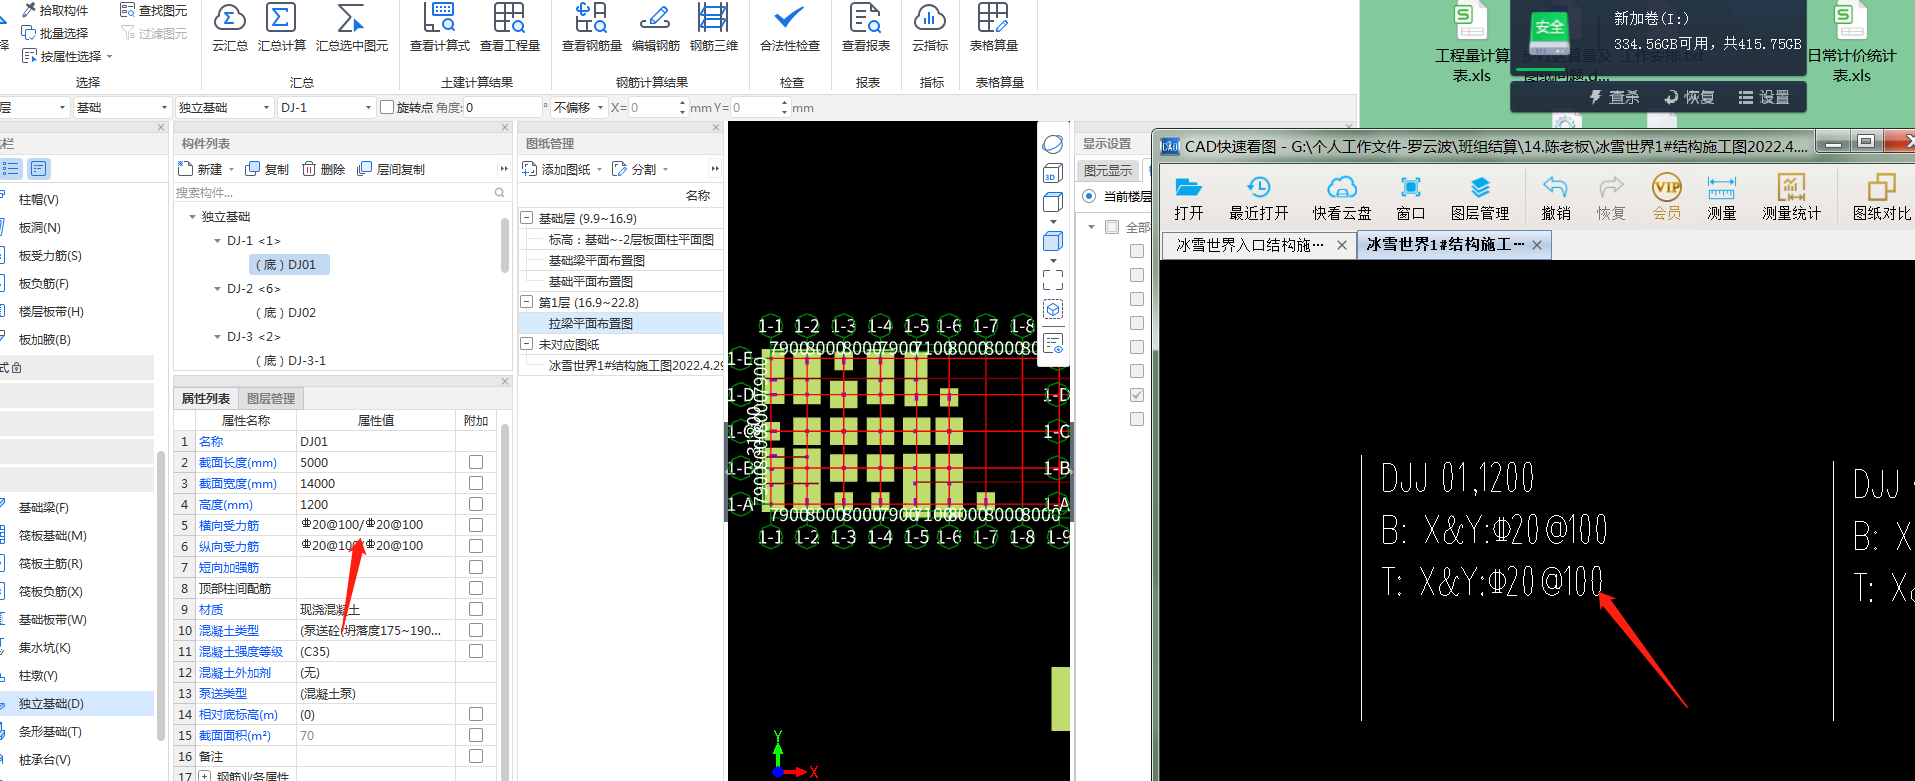Collapse the 独立基础 tree node
1915x781 pixels.
click(x=193, y=217)
